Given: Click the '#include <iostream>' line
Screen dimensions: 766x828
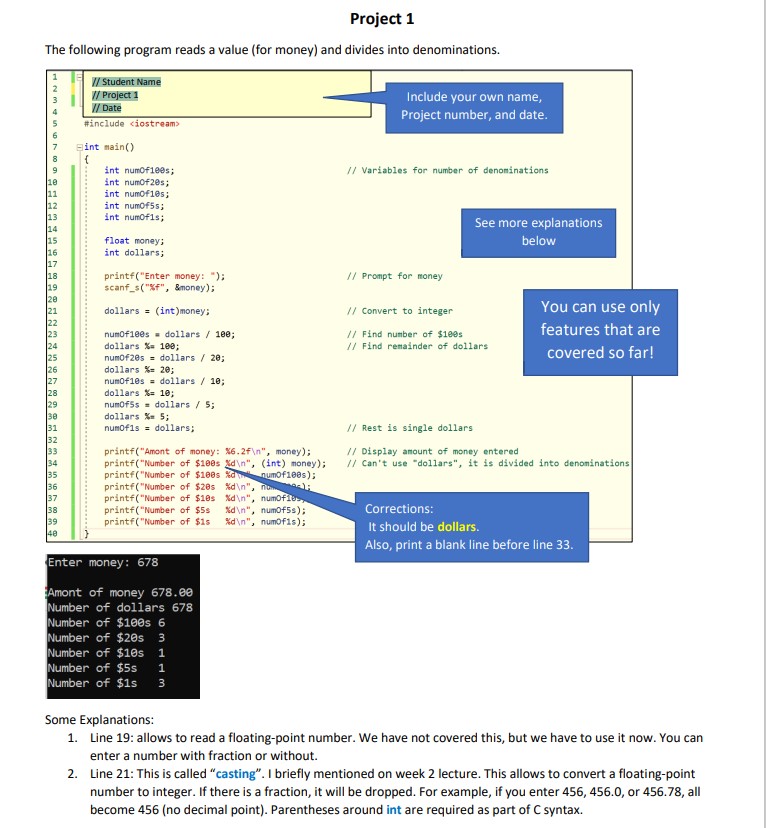Looking at the screenshot, I should 131,124.
